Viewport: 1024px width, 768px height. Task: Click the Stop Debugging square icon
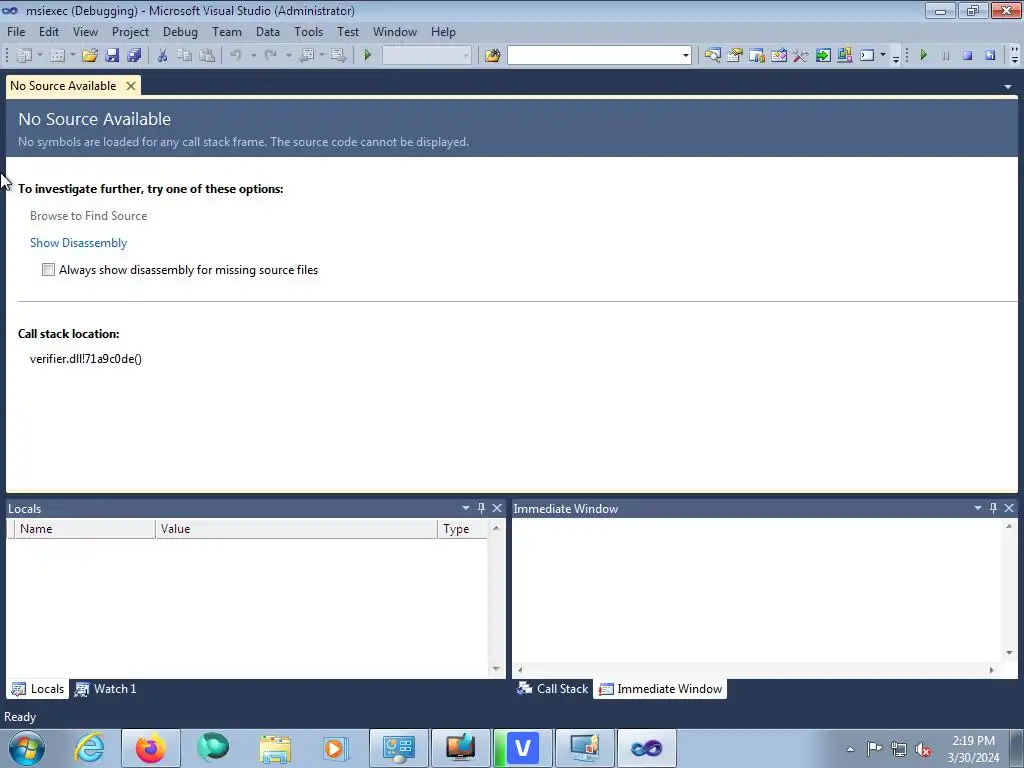click(x=968, y=56)
